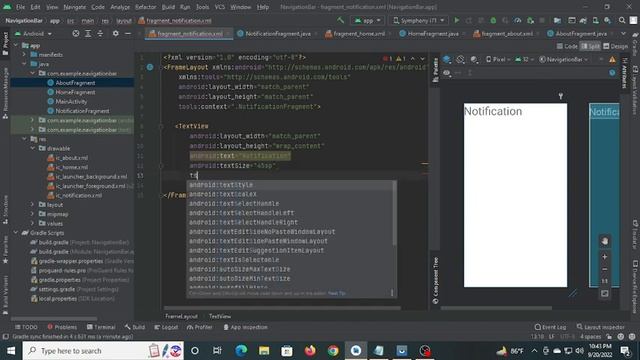Toggle orientation for preview icon

(461, 60)
